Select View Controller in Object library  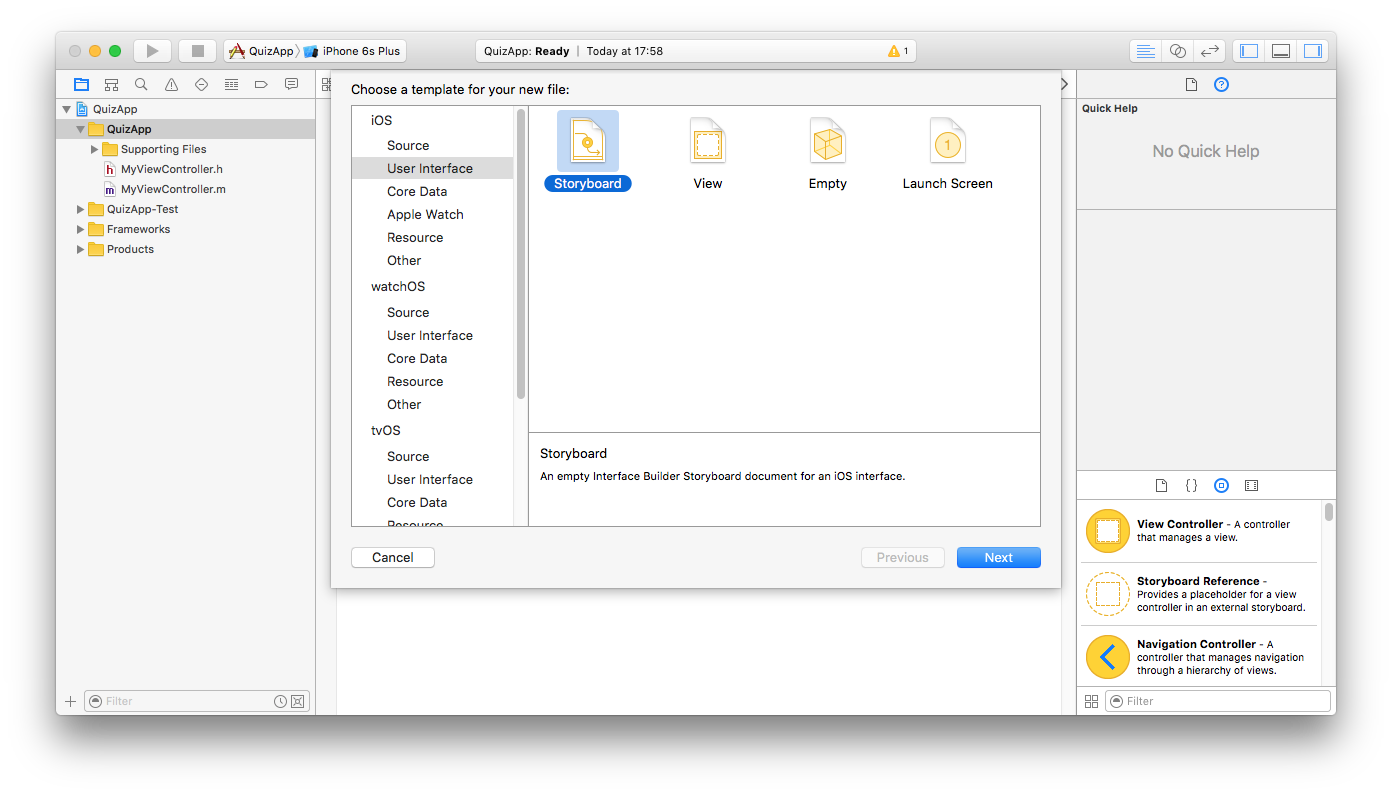[x=1201, y=531]
